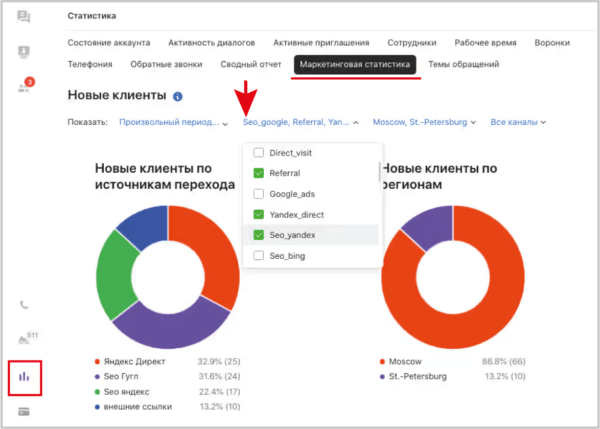Uncheck the Referral checkbox
The image size is (600, 429).
click(x=259, y=173)
